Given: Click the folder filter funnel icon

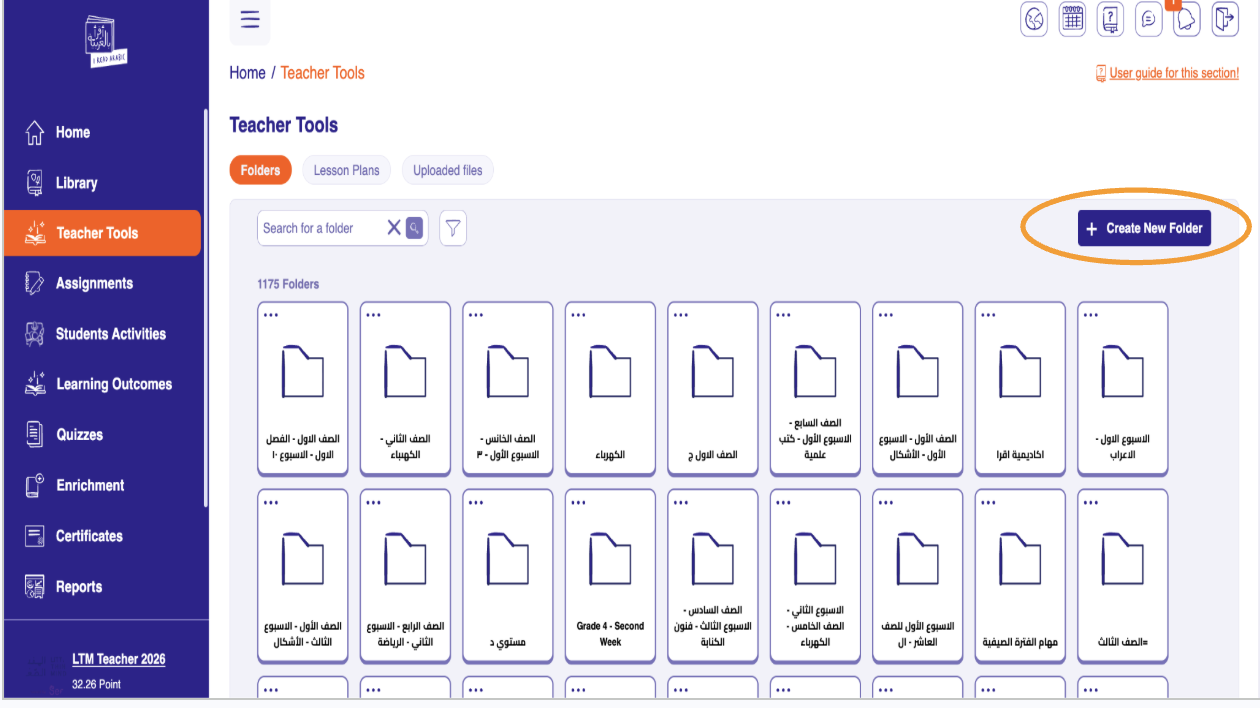Looking at the screenshot, I should (x=453, y=229).
